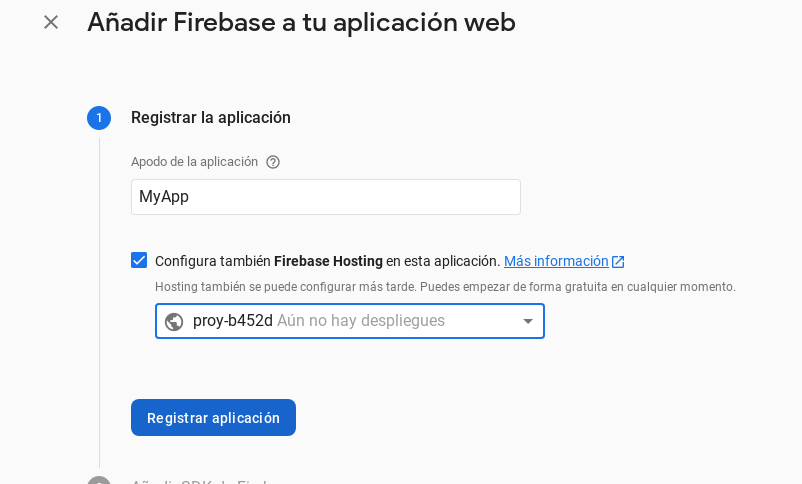Open the Registrar la aplicación step header
Image resolution: width=802 pixels, height=484 pixels.
(x=211, y=118)
